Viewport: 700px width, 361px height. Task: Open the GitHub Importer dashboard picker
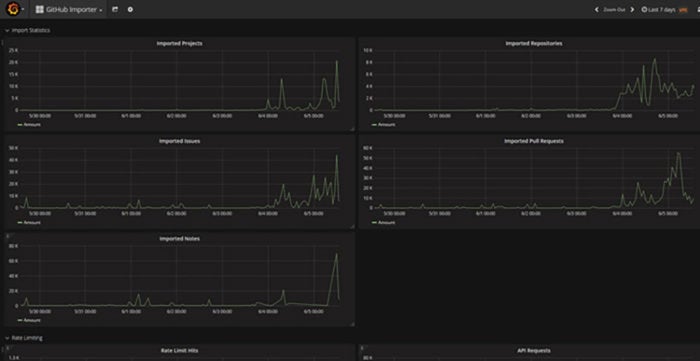[69, 9]
